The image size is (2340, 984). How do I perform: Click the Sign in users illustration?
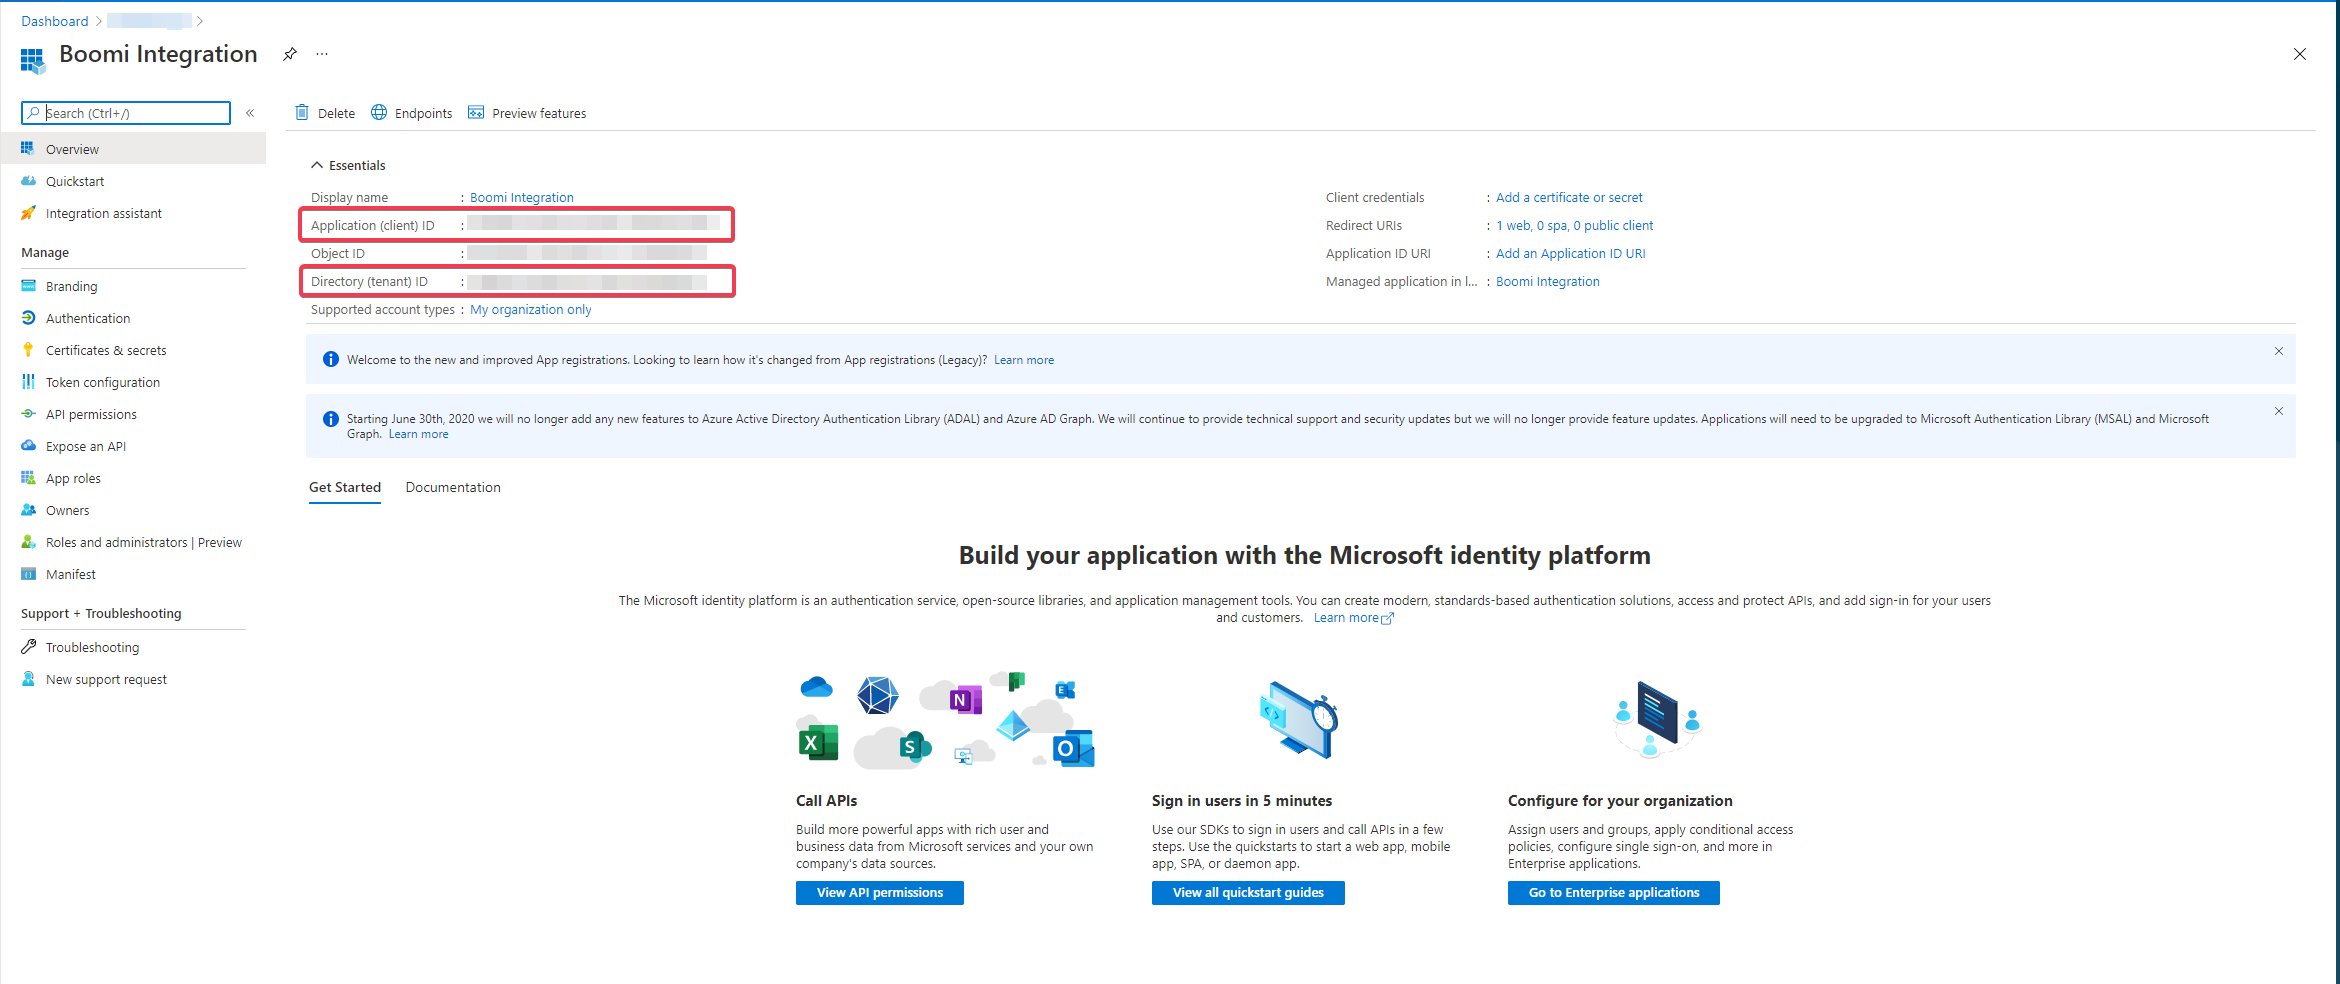point(1298,720)
